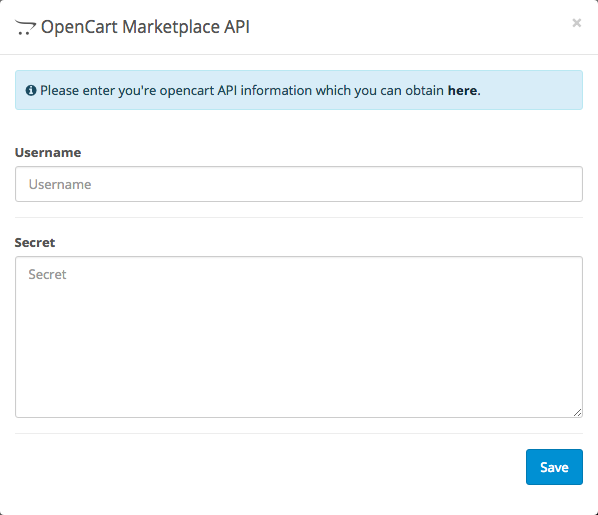The image size is (598, 515).
Task: Close the OpenCart Marketplace API dialog
Action: tap(576, 23)
